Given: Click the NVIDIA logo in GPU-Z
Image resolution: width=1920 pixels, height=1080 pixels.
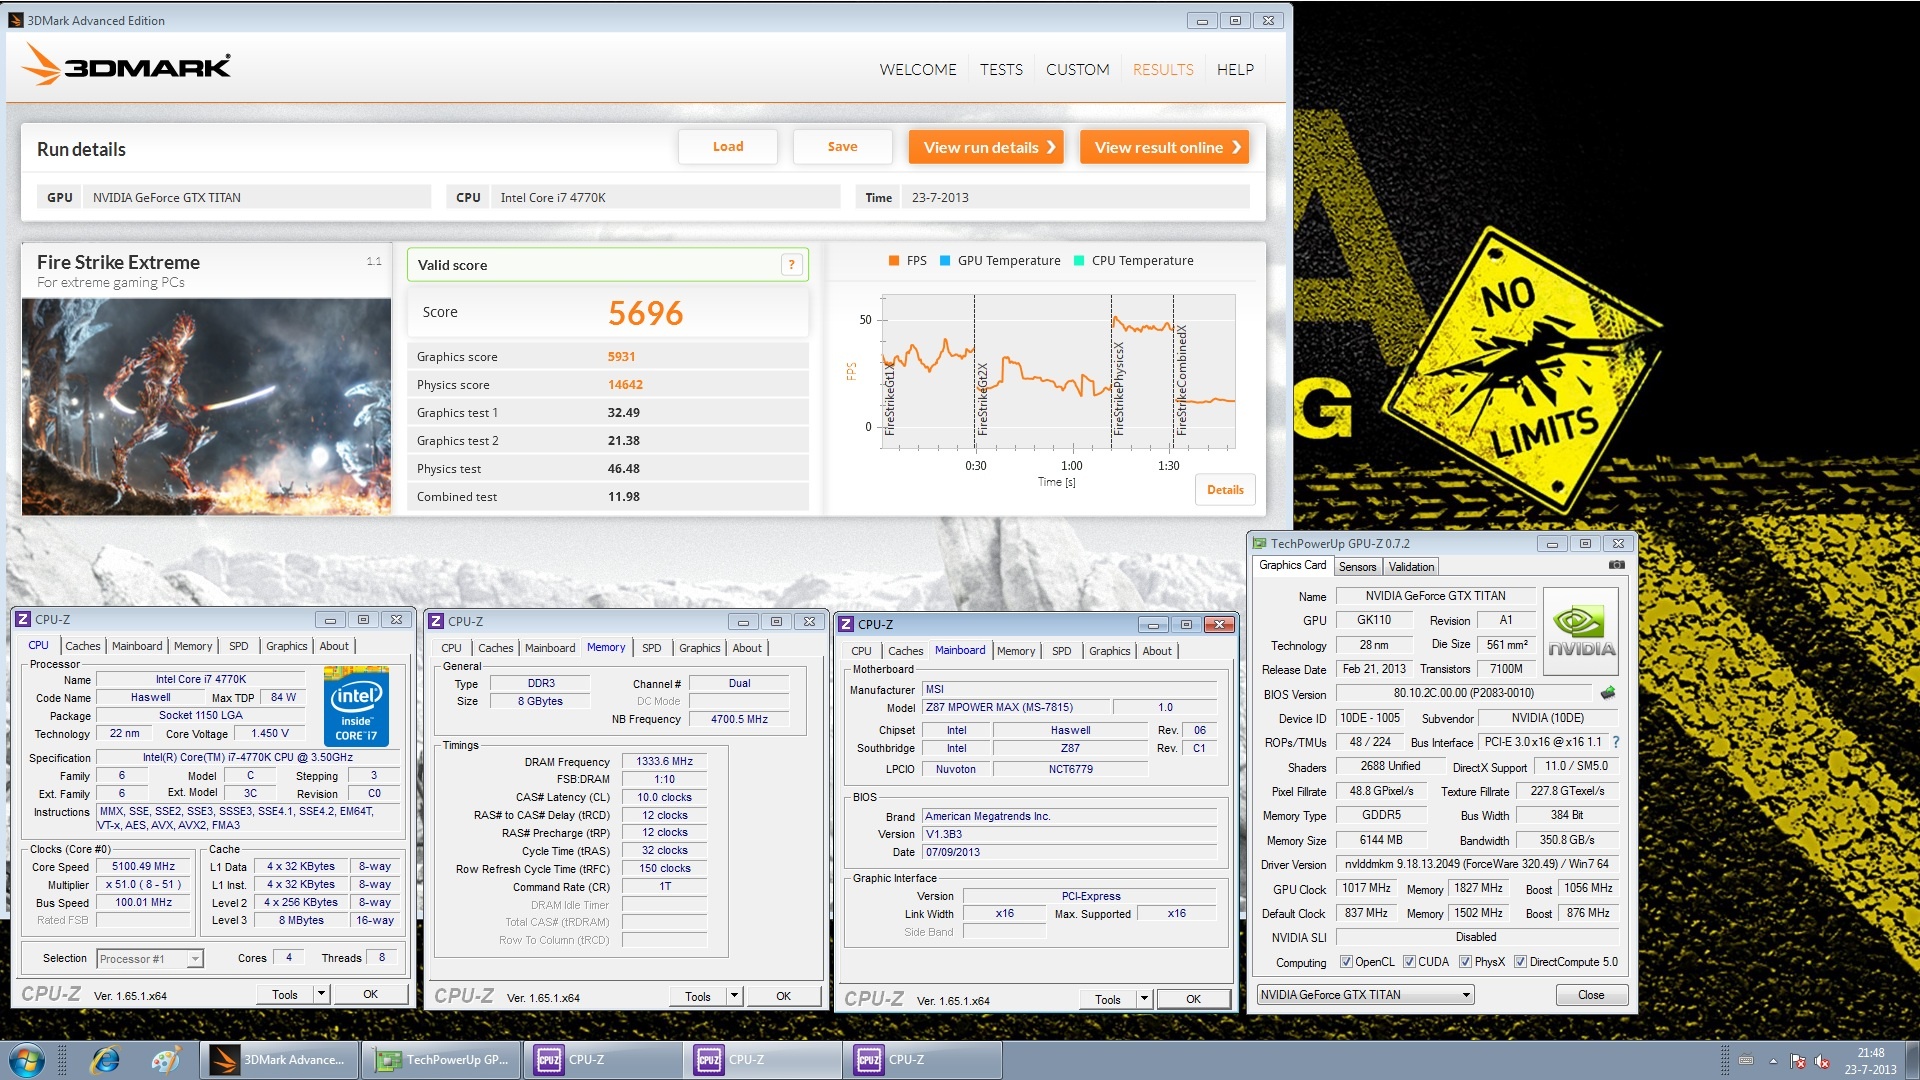Looking at the screenshot, I should click(1581, 629).
